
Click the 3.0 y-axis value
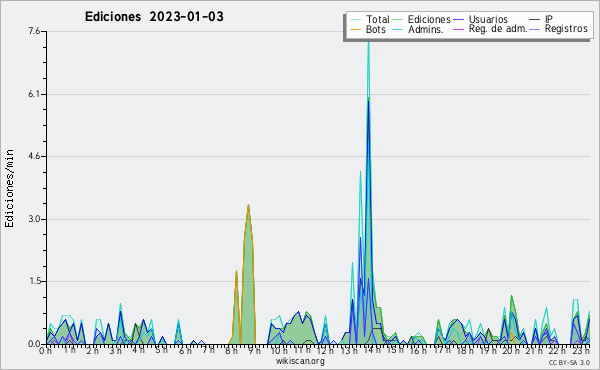[x=34, y=219]
